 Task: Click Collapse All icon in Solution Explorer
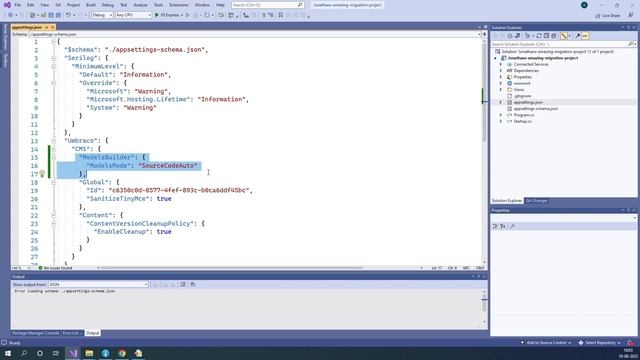tap(546, 36)
